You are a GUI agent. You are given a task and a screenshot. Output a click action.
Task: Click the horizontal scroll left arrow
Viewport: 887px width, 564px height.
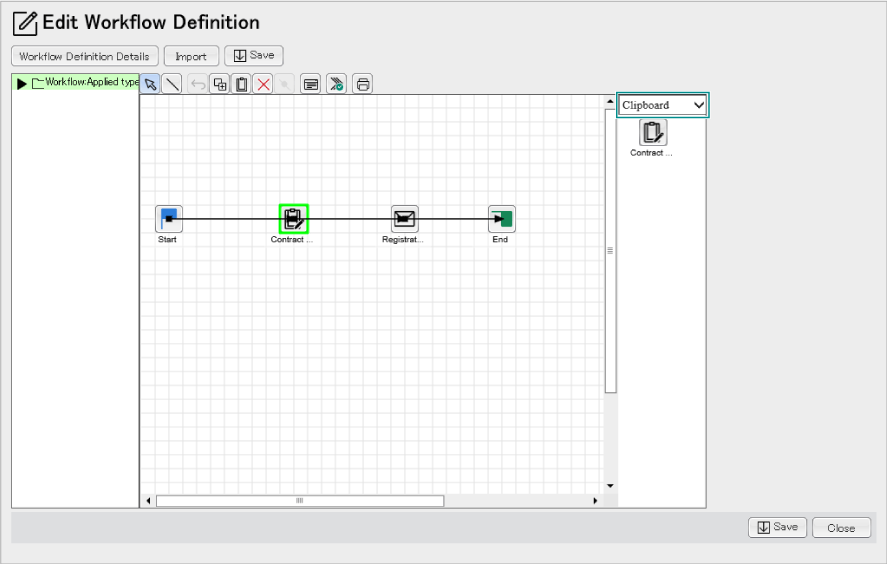coord(148,501)
